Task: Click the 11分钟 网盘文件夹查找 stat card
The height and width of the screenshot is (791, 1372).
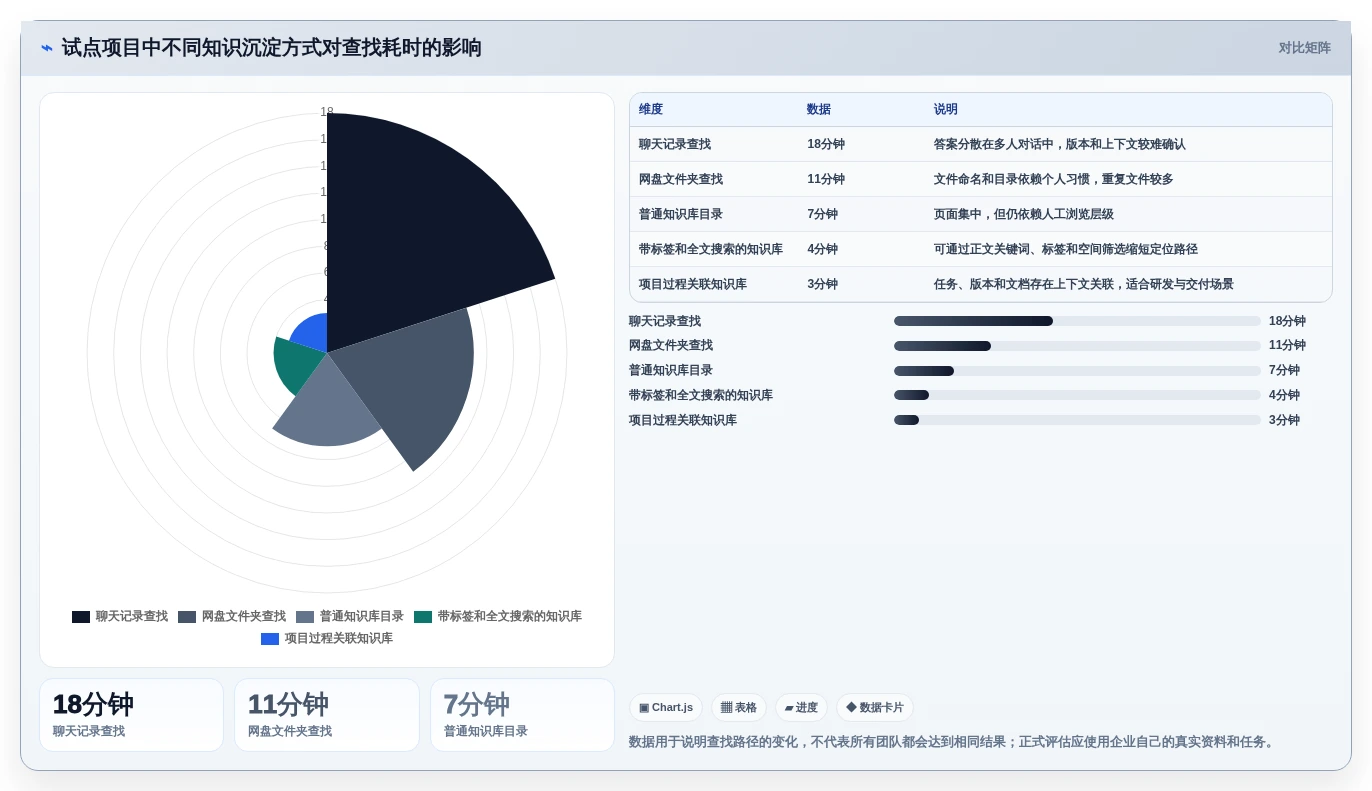Action: coord(327,715)
